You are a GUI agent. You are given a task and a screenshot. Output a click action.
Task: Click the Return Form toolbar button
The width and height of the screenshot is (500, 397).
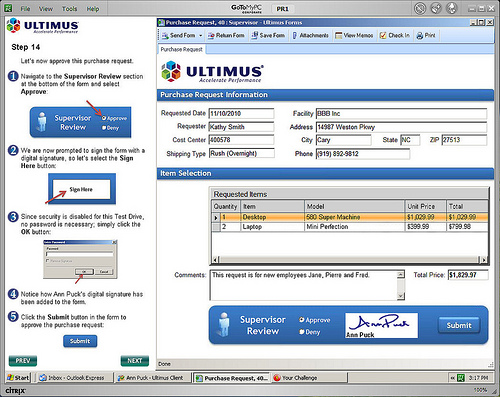(226, 35)
